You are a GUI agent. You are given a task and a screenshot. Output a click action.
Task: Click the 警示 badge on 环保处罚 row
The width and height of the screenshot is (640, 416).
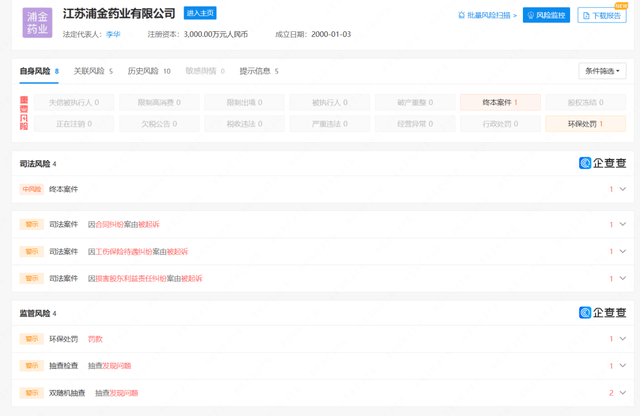click(x=32, y=339)
